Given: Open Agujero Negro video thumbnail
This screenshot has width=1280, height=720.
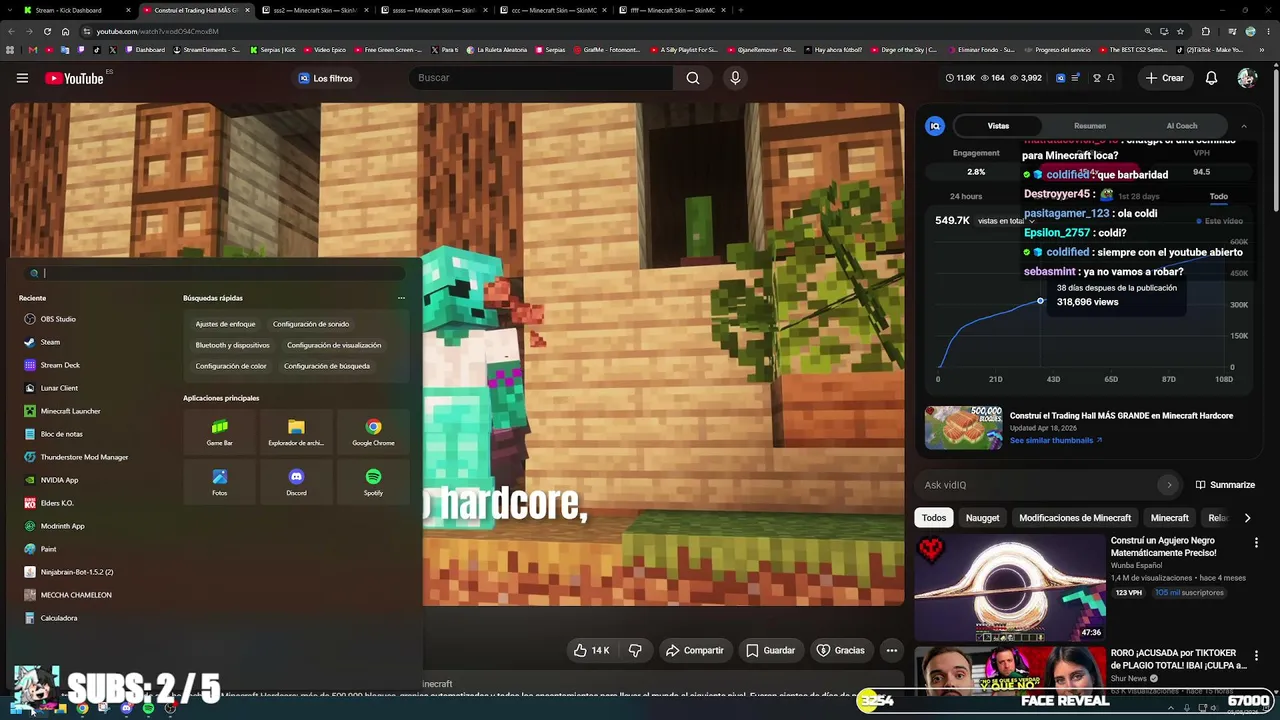Looking at the screenshot, I should [1010, 588].
